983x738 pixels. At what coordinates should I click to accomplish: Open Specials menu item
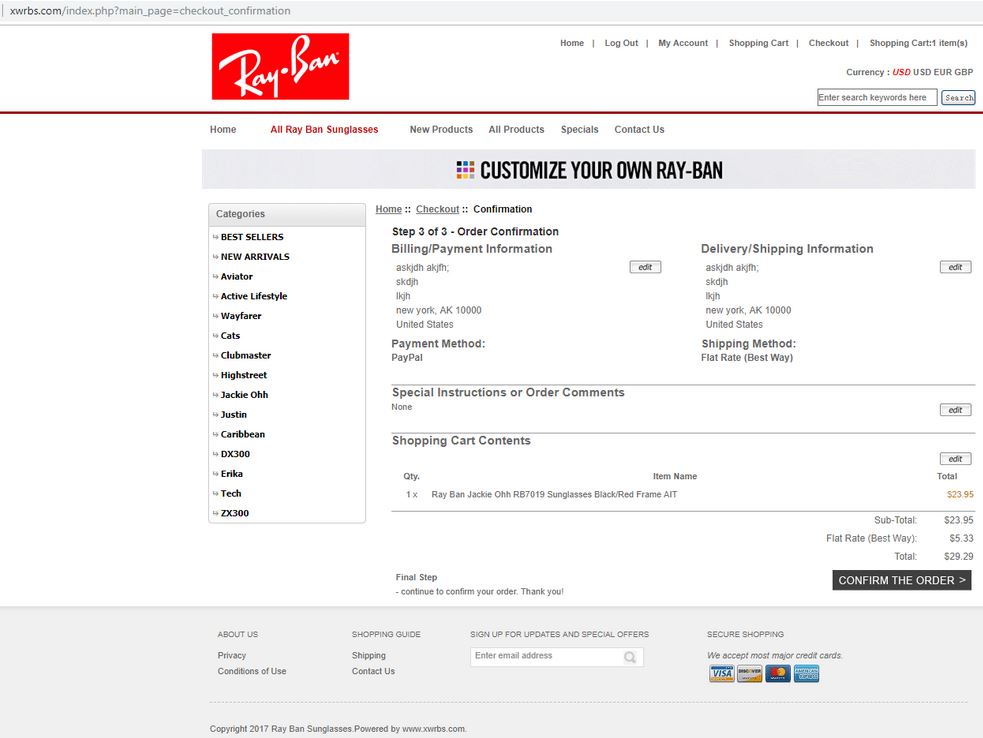point(579,130)
